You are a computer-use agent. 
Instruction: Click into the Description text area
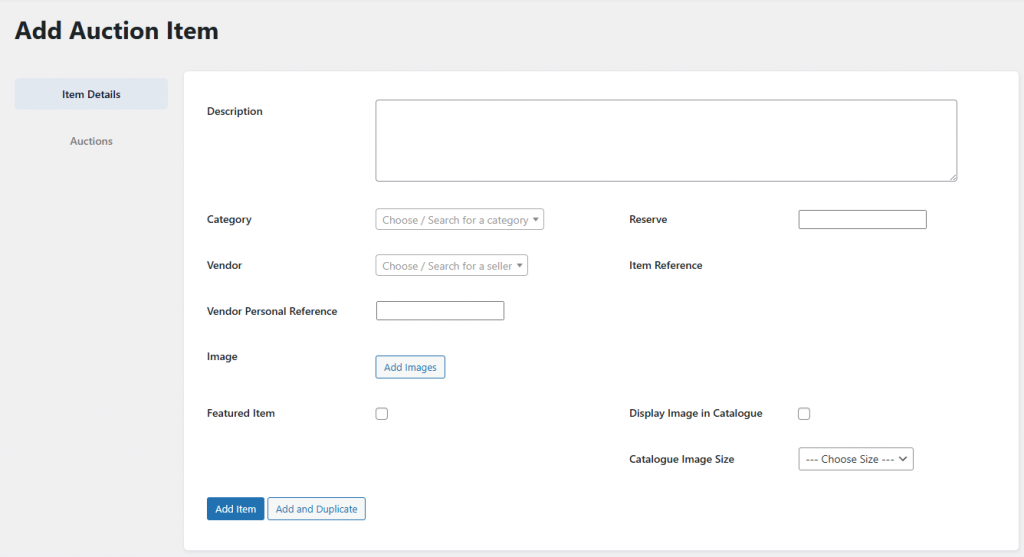click(x=665, y=140)
